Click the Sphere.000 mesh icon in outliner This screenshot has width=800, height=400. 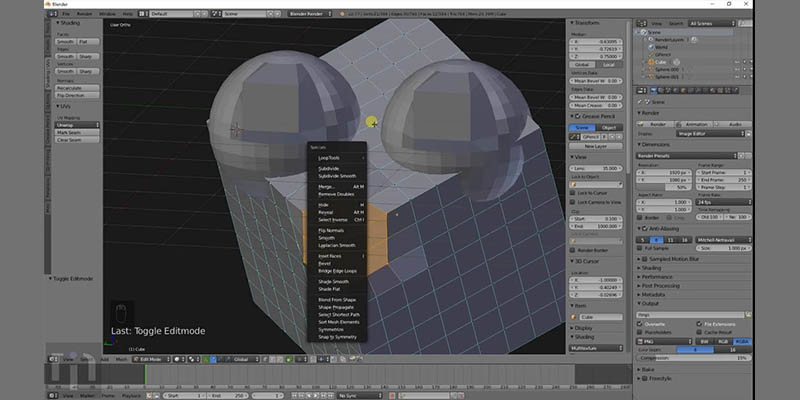(651, 69)
